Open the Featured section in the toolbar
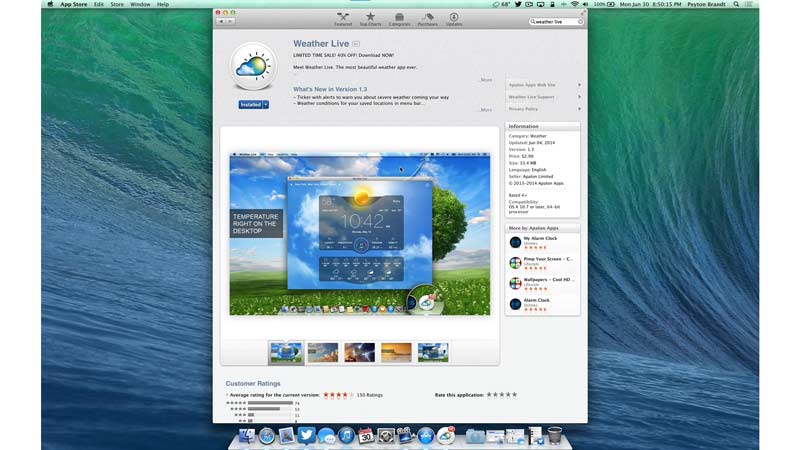The width and height of the screenshot is (800, 450). (x=343, y=19)
